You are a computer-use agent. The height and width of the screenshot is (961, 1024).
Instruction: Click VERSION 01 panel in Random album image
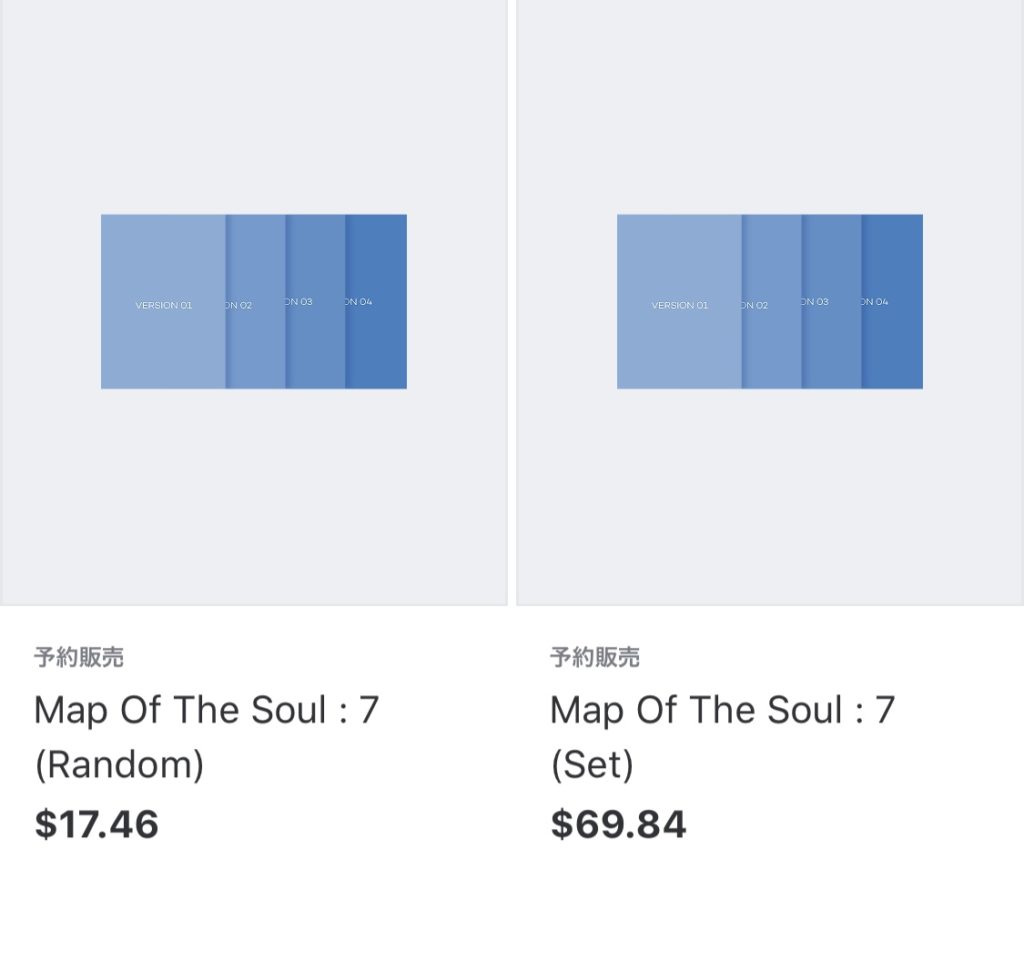[163, 302]
